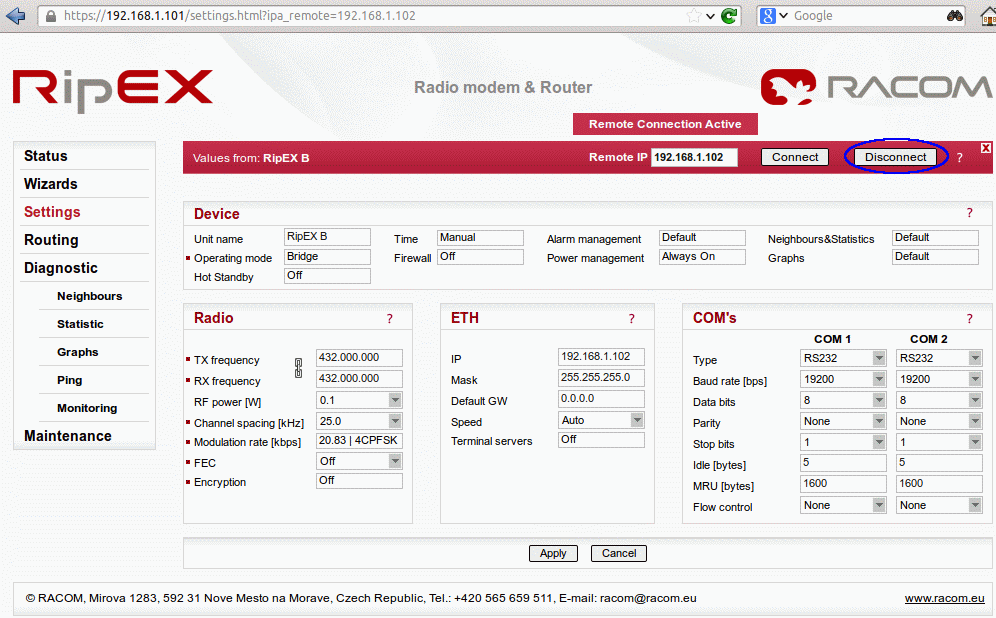This screenshot has height=618, width=996.
Task: Click the RACOM logo
Action: tap(877, 88)
